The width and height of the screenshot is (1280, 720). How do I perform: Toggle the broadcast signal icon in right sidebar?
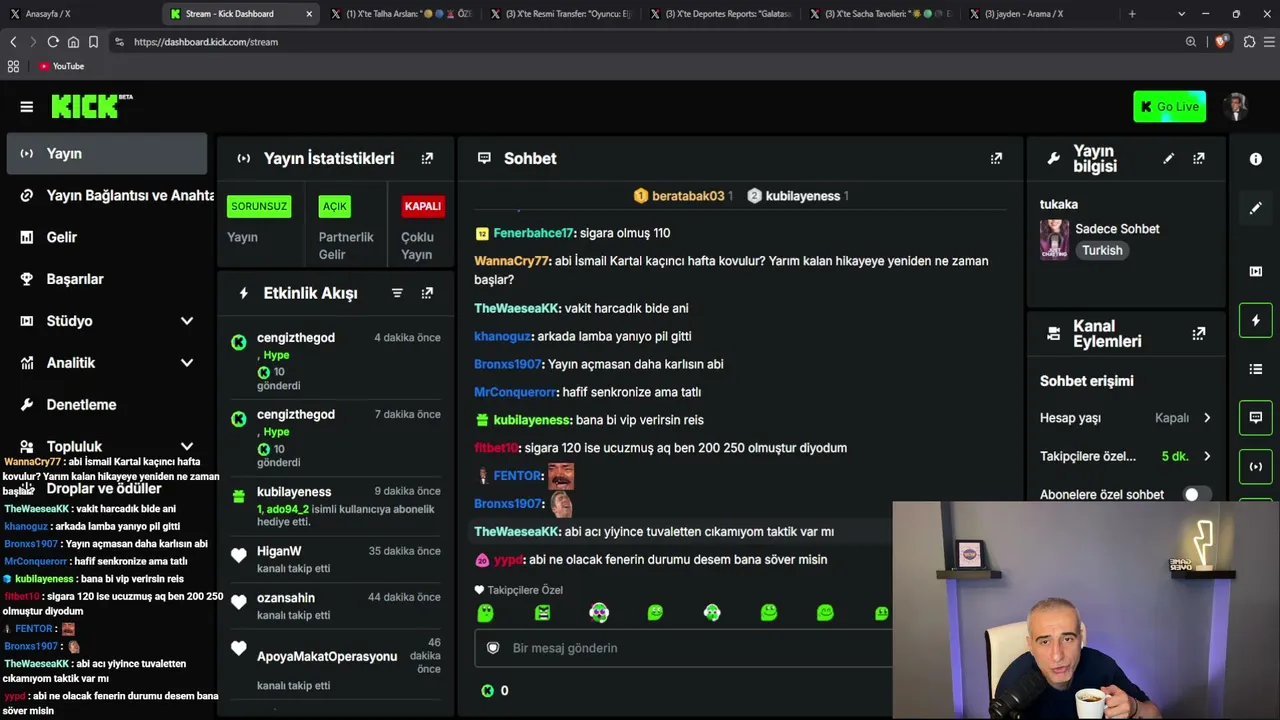tap(1256, 466)
